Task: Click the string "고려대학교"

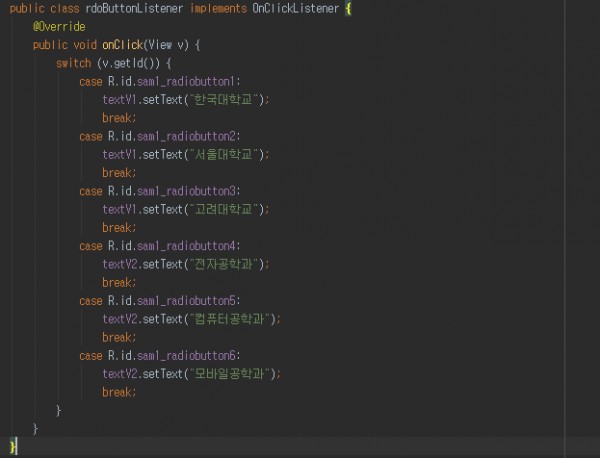Action: [x=224, y=209]
